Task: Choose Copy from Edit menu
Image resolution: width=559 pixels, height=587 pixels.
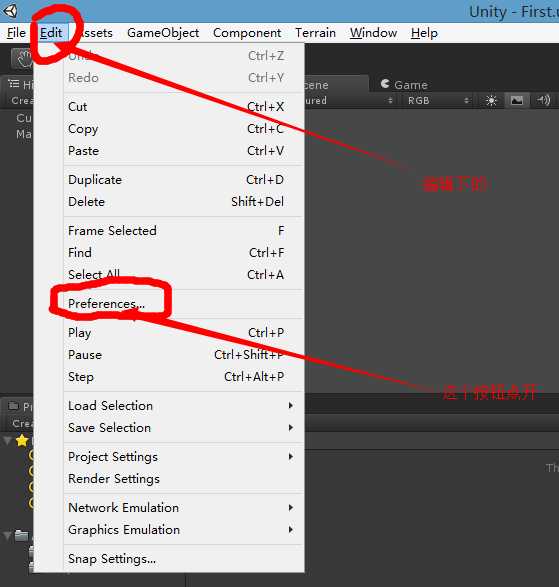Action: 183,129
